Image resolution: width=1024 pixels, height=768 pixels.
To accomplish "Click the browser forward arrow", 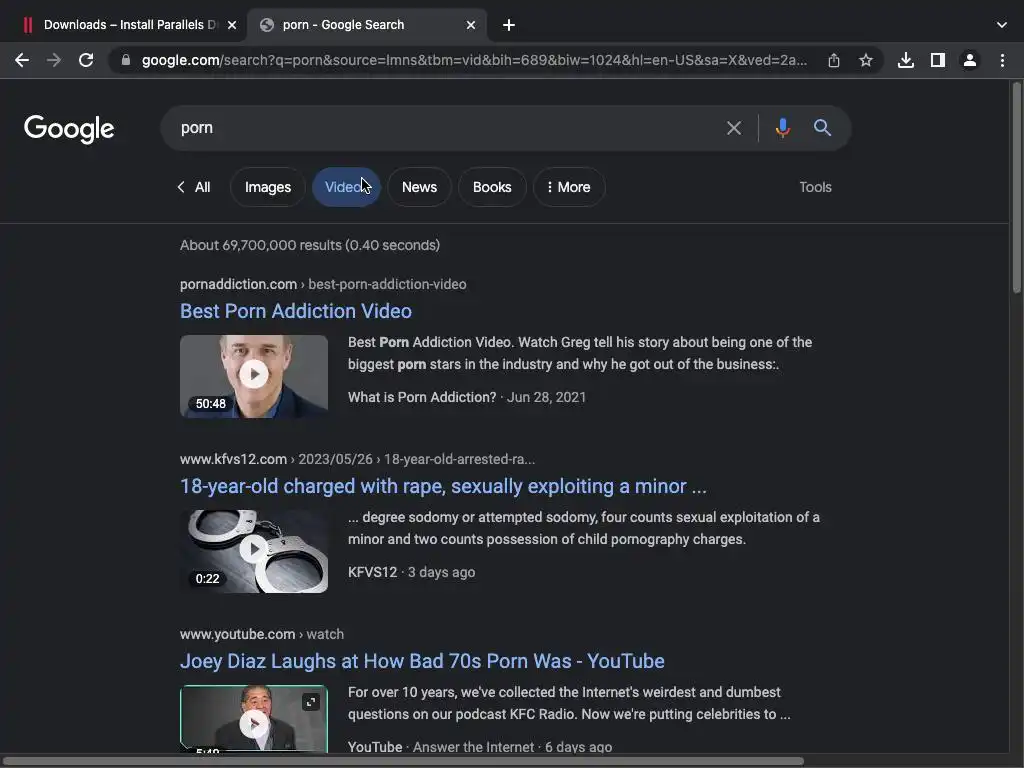I will pyautogui.click(x=54, y=61).
